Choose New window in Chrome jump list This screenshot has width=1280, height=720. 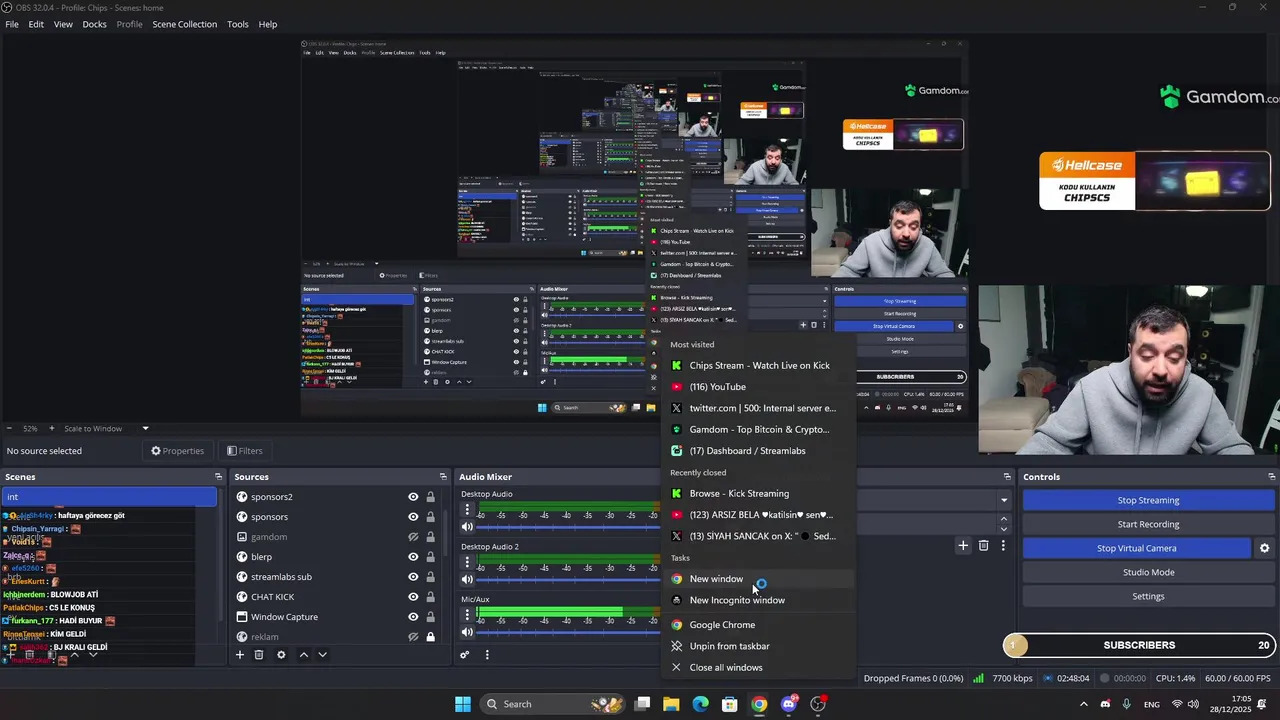click(760, 579)
